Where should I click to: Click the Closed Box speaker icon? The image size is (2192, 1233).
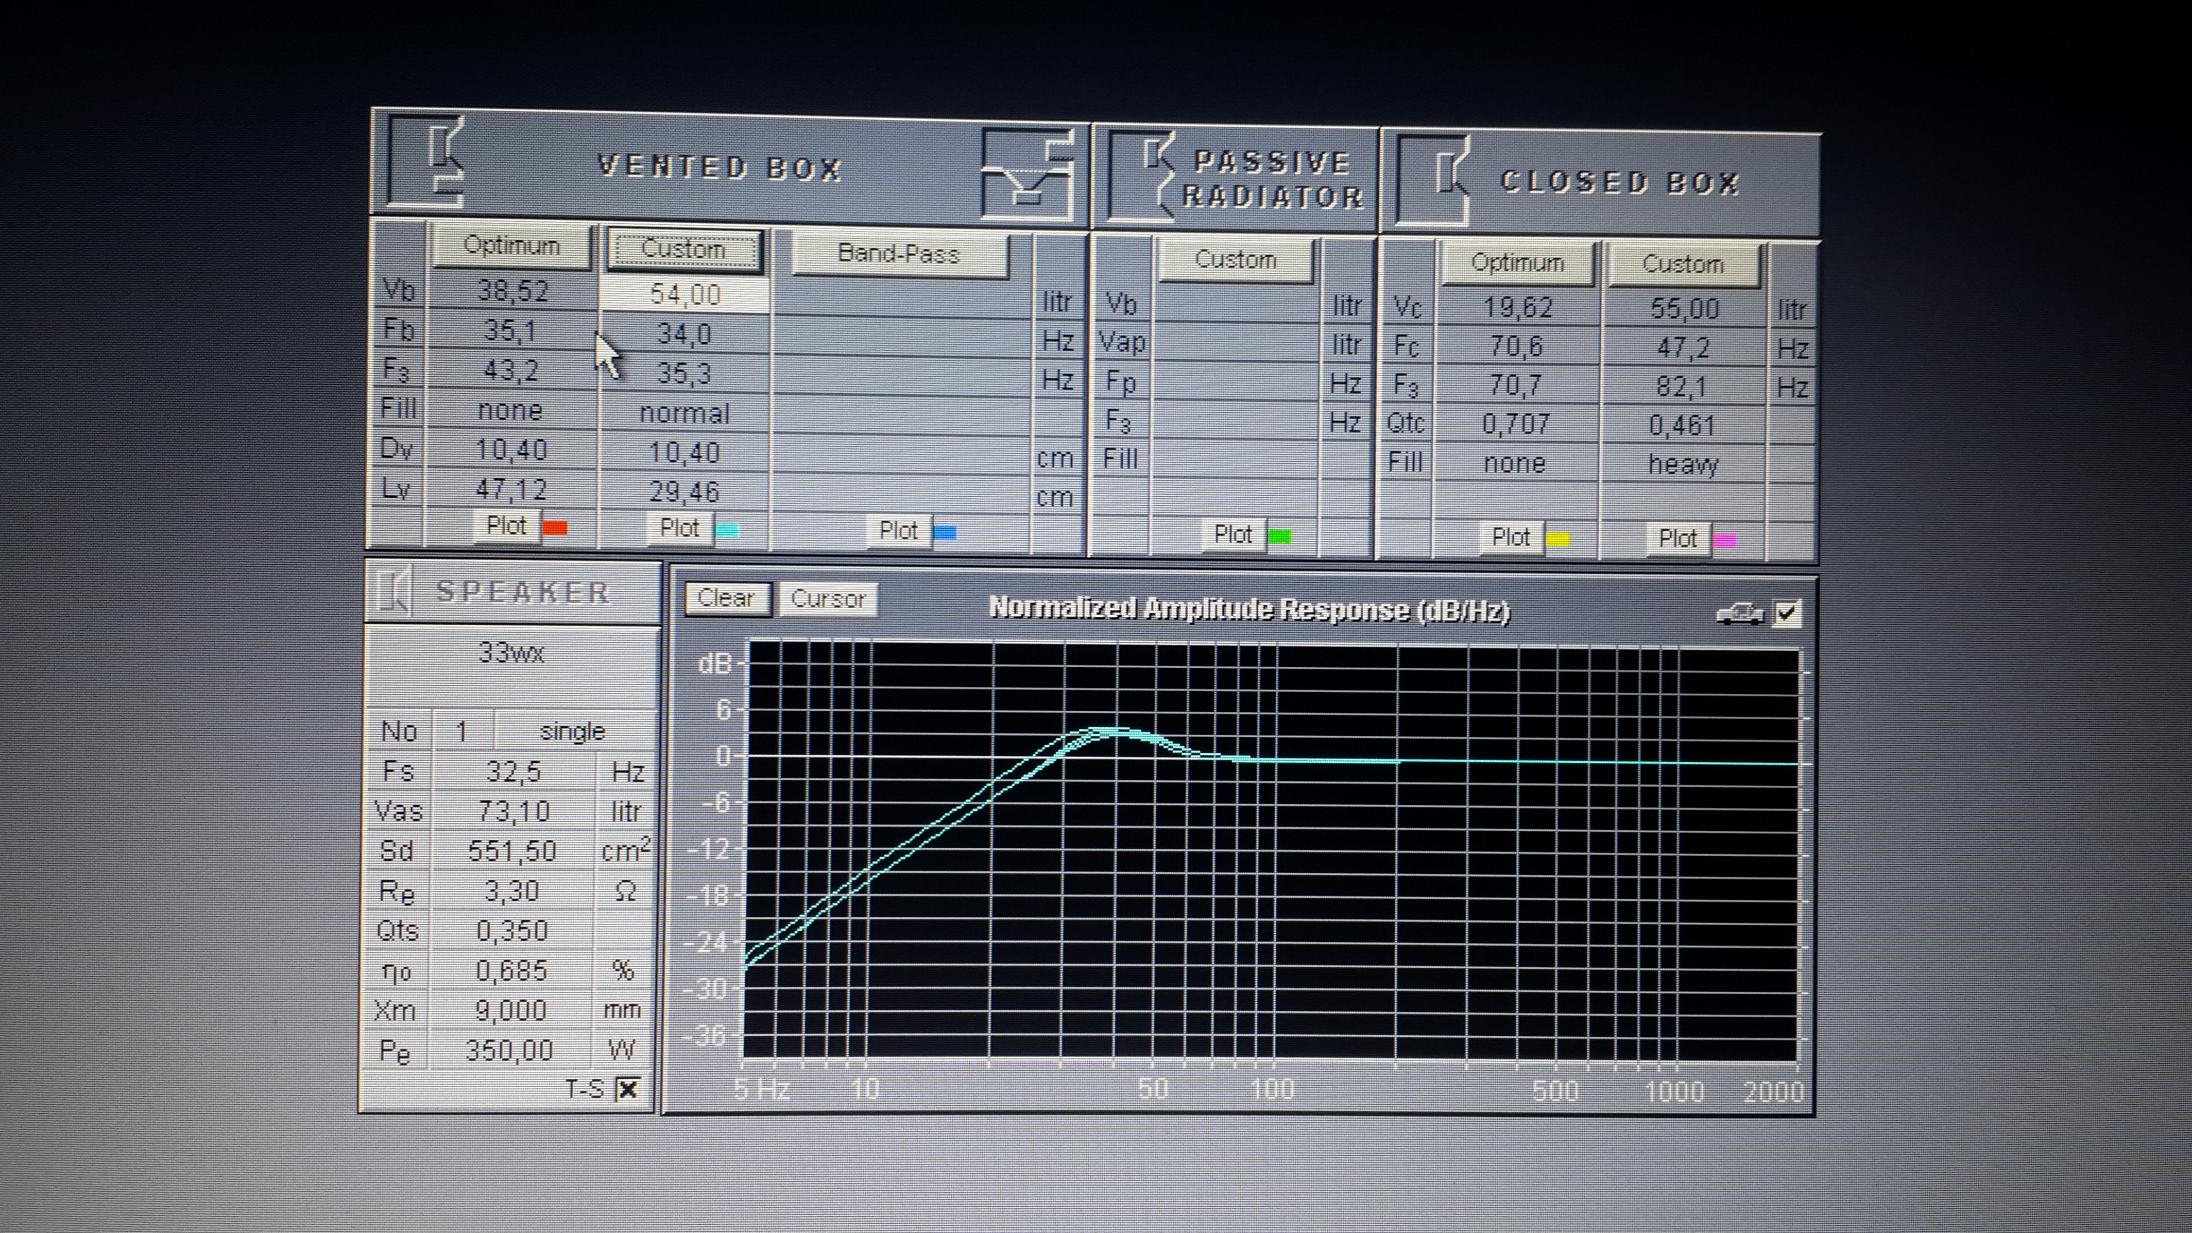pos(1434,180)
